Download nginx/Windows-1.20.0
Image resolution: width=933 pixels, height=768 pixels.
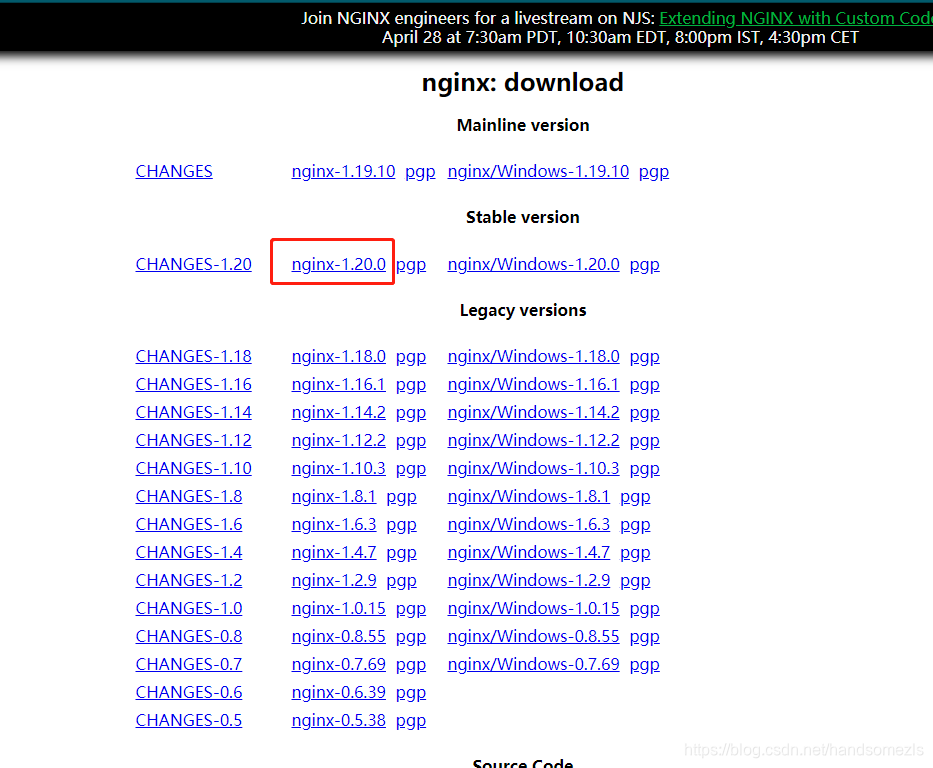pyautogui.click(x=533, y=264)
